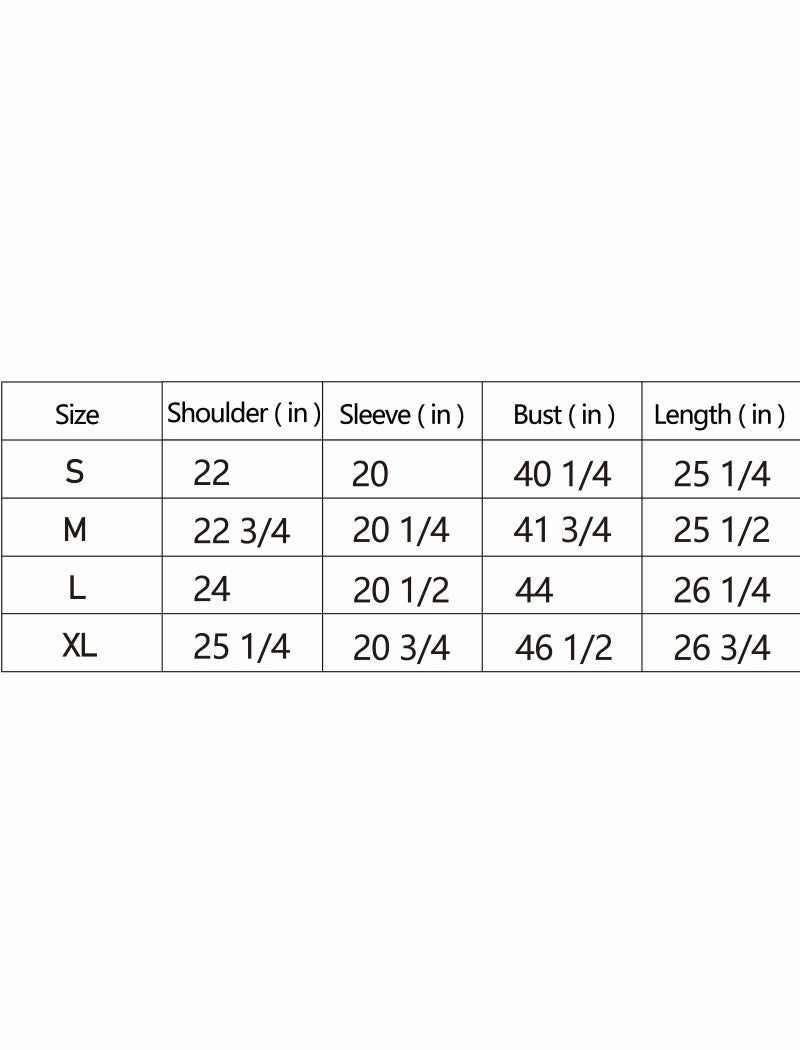Select the Bust (in) column header
800x1050 pixels.
563,415
